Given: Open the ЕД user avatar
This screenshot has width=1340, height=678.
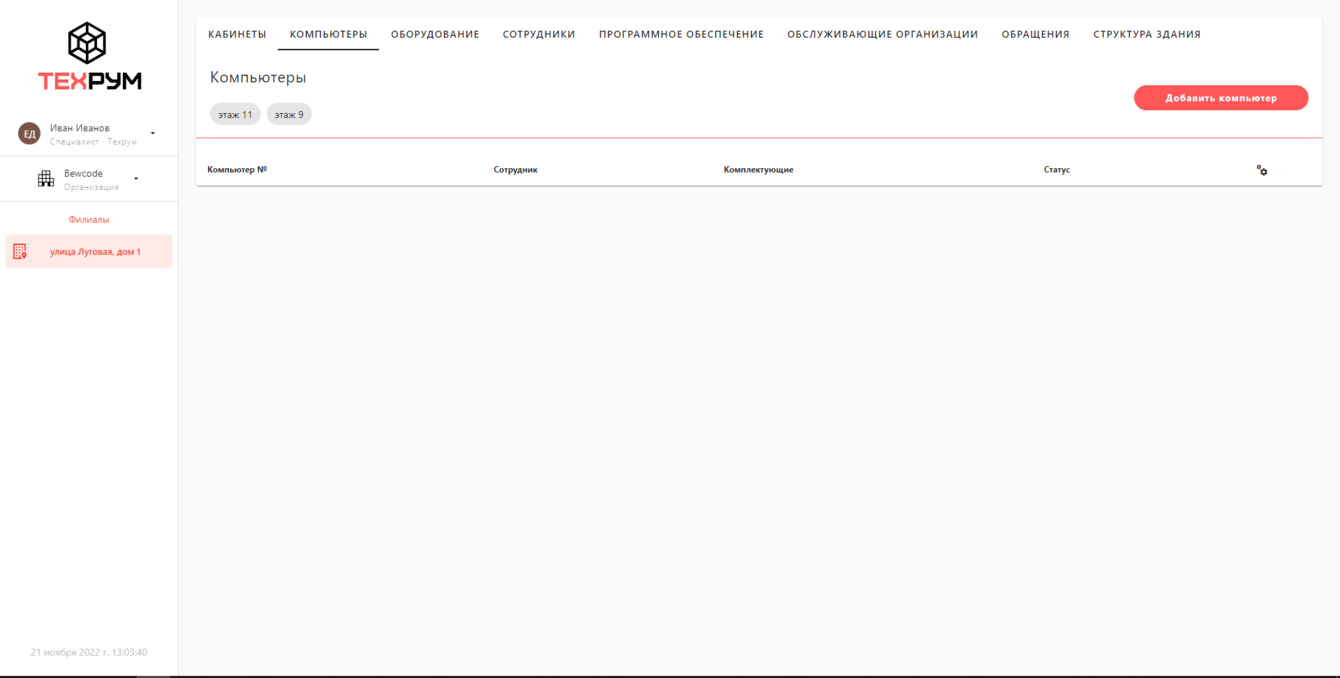Looking at the screenshot, I should [x=29, y=132].
